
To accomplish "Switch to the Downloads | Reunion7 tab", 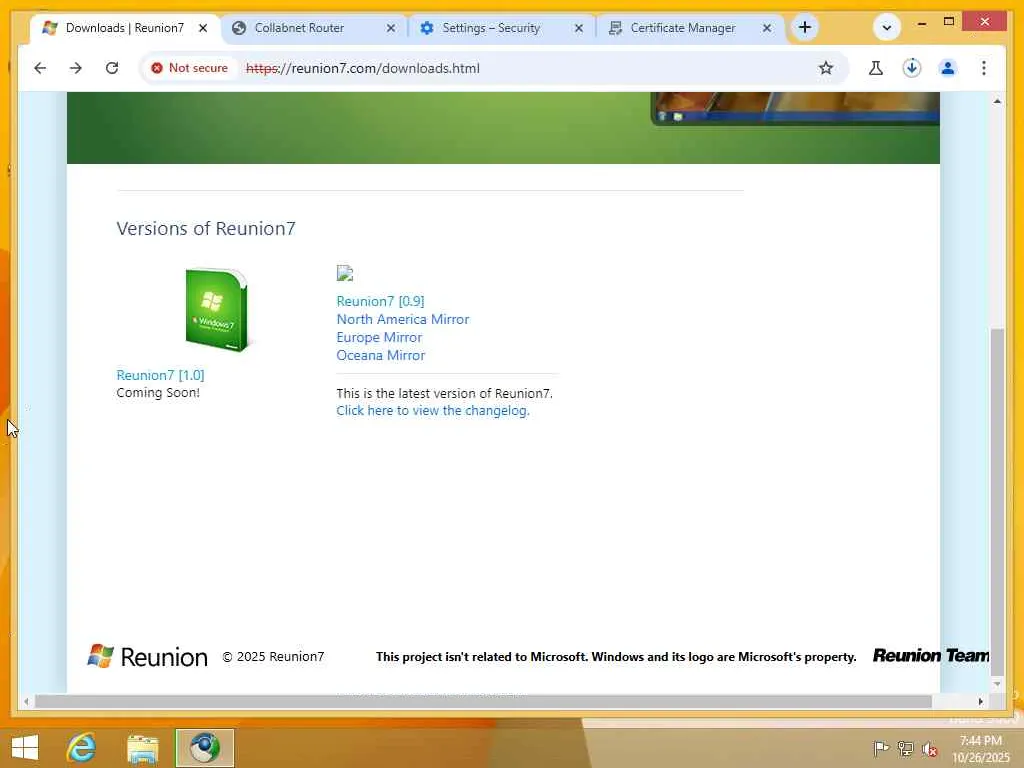I will (124, 28).
